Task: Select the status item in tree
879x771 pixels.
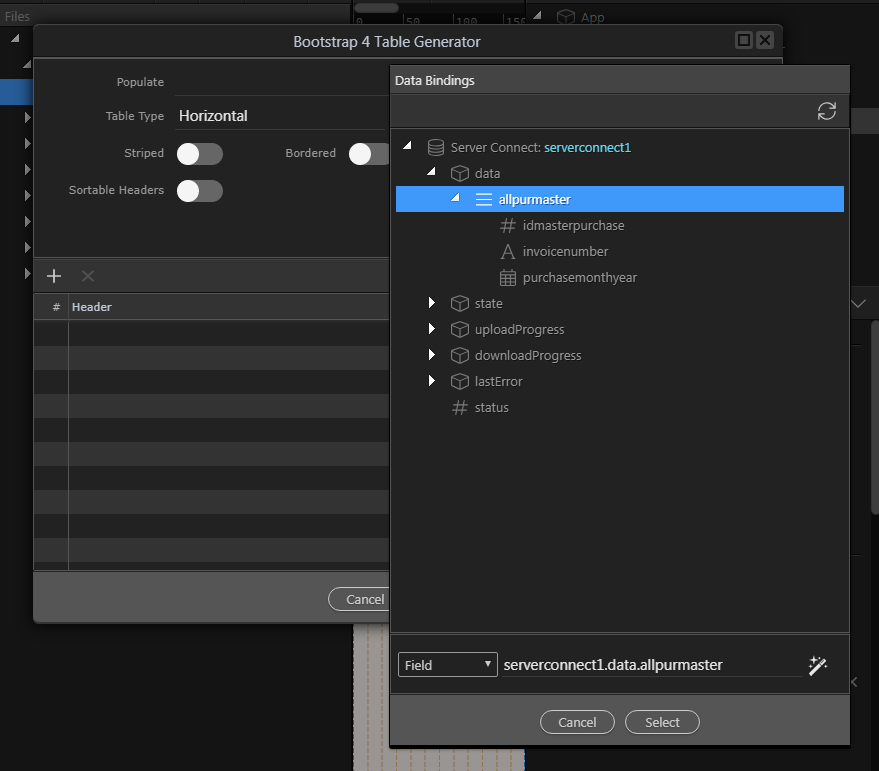Action: pyautogui.click(x=491, y=408)
